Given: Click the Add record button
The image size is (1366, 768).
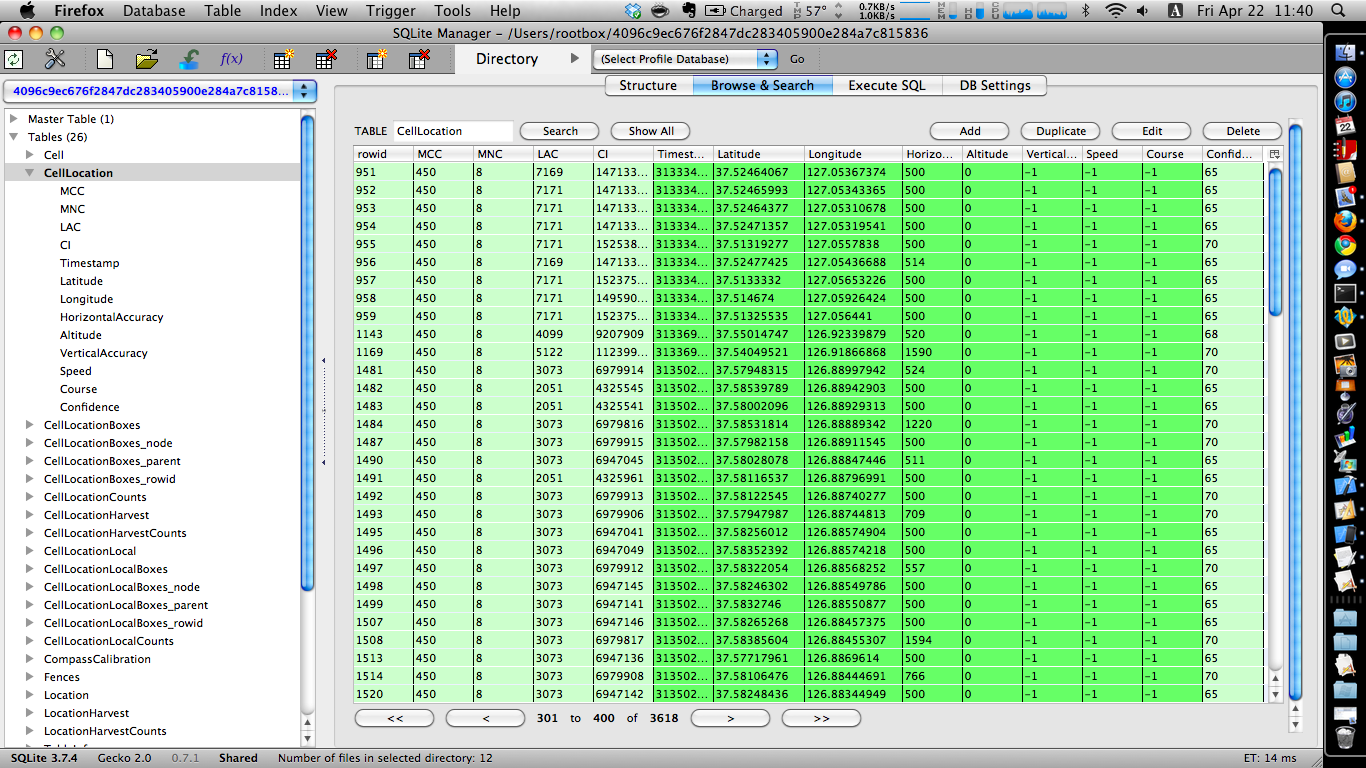Looking at the screenshot, I should click(970, 131).
